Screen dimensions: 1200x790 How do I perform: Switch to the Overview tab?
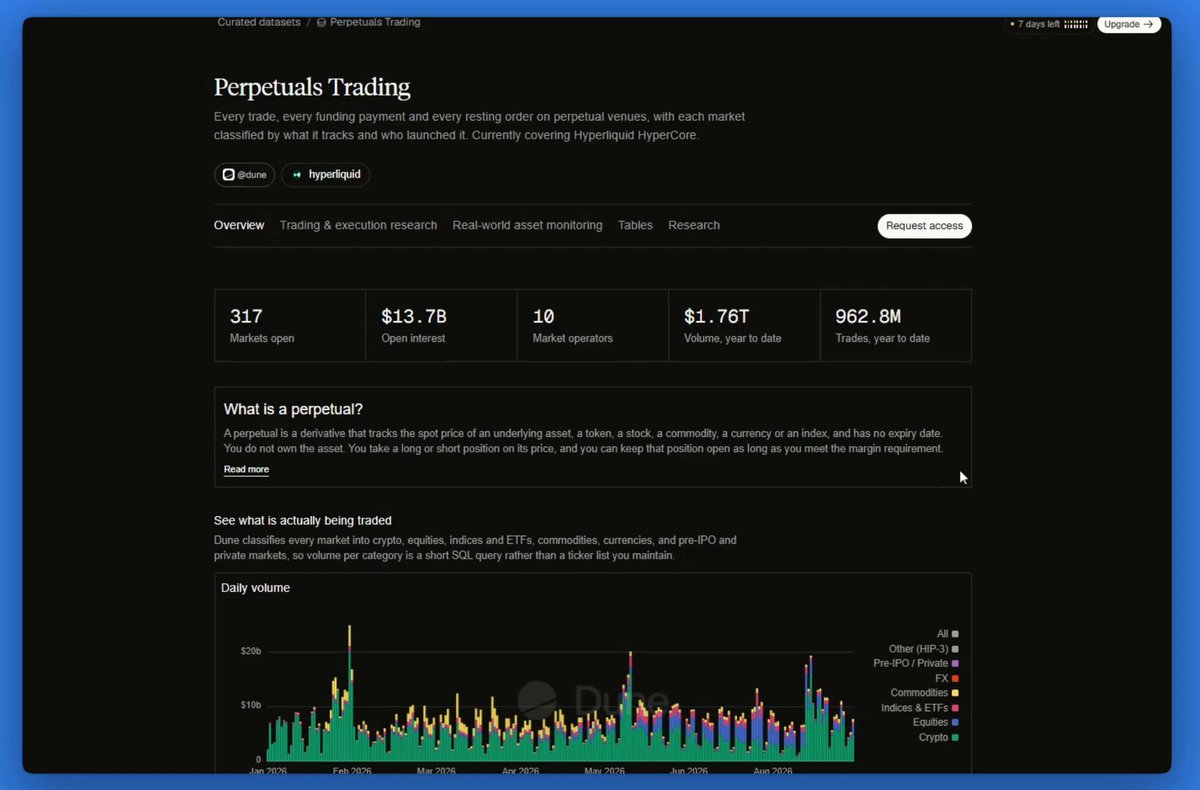239,225
